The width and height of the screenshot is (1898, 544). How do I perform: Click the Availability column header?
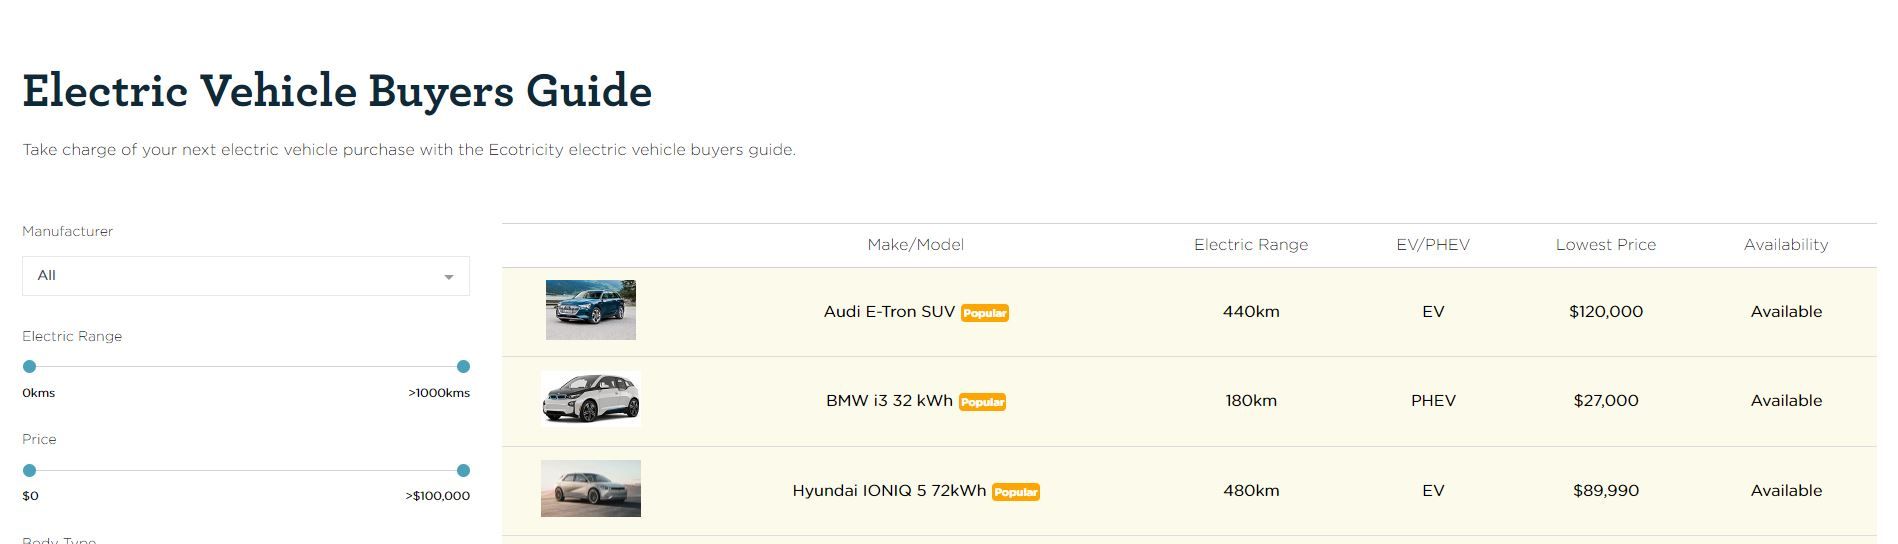tap(1786, 245)
